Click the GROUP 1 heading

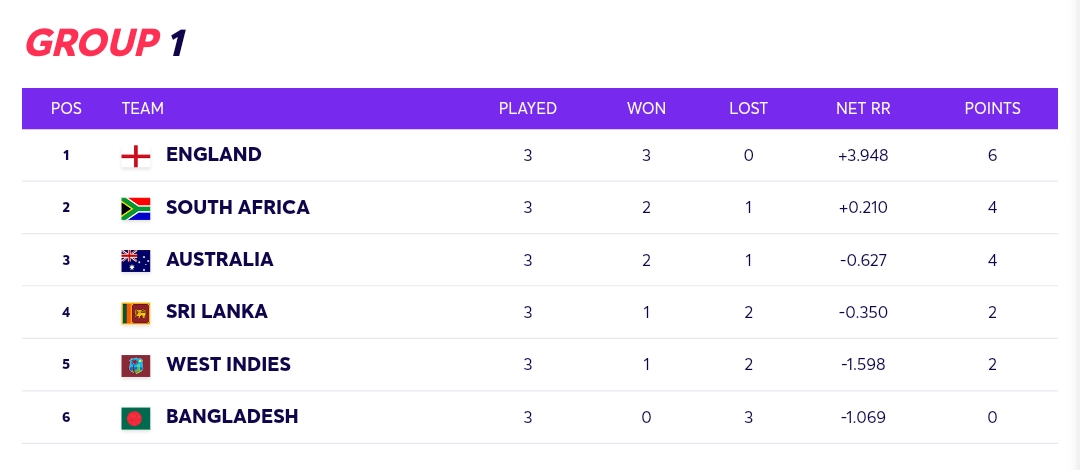(105, 43)
